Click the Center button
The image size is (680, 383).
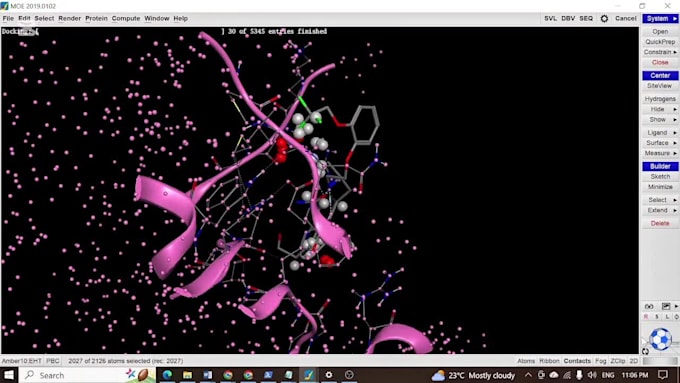coord(660,75)
